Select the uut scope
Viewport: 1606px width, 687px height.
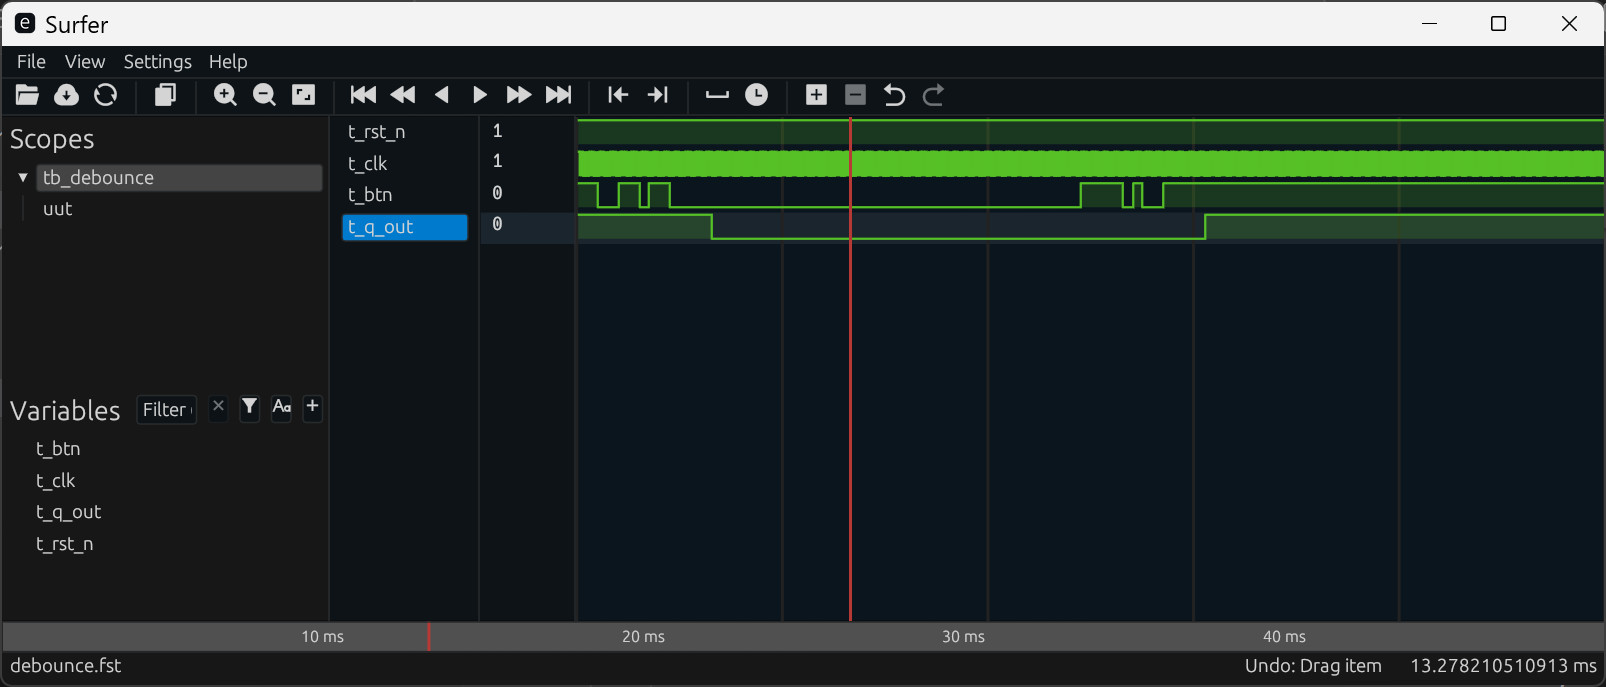[x=58, y=209]
